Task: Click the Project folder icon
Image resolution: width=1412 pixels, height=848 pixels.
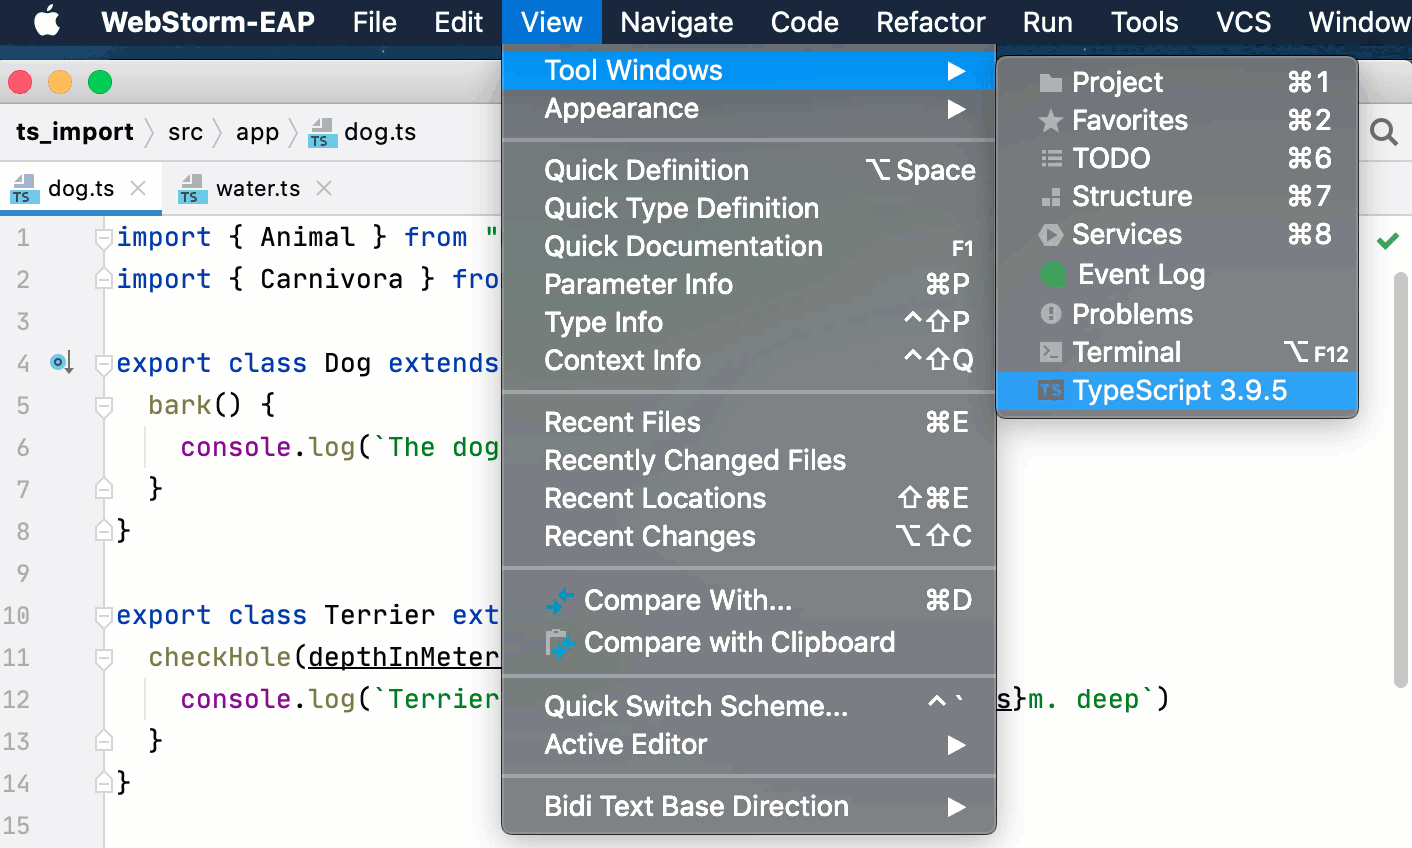Action: coord(1050,83)
